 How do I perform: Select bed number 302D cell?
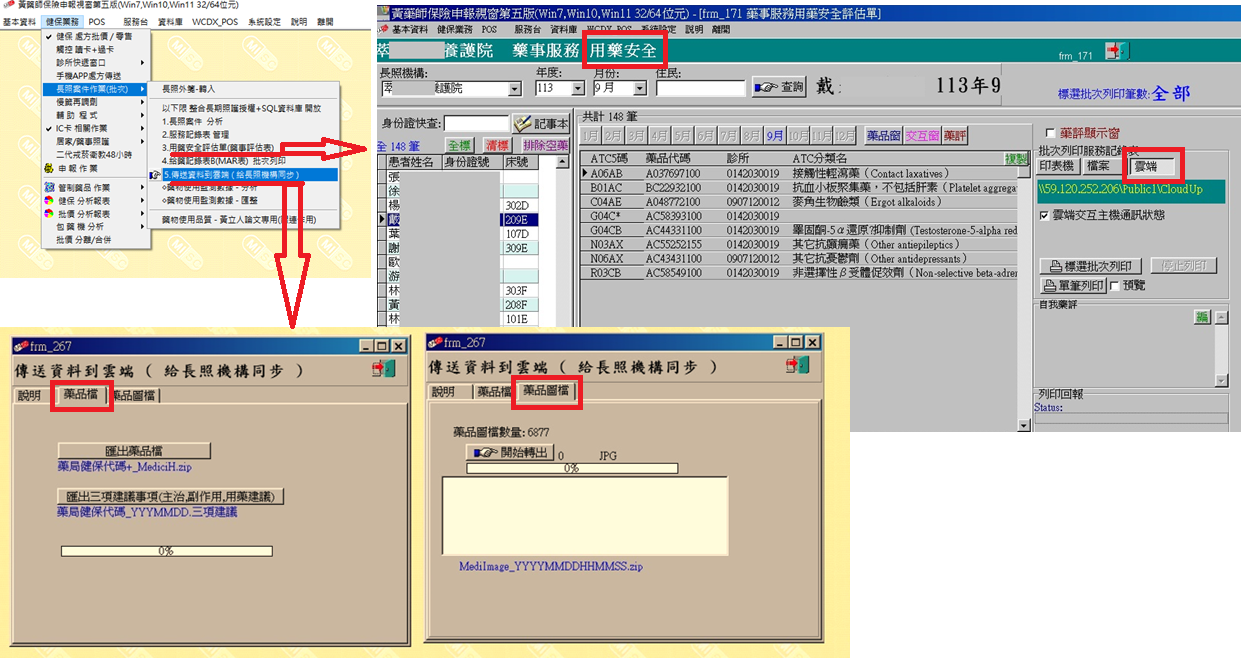point(521,205)
